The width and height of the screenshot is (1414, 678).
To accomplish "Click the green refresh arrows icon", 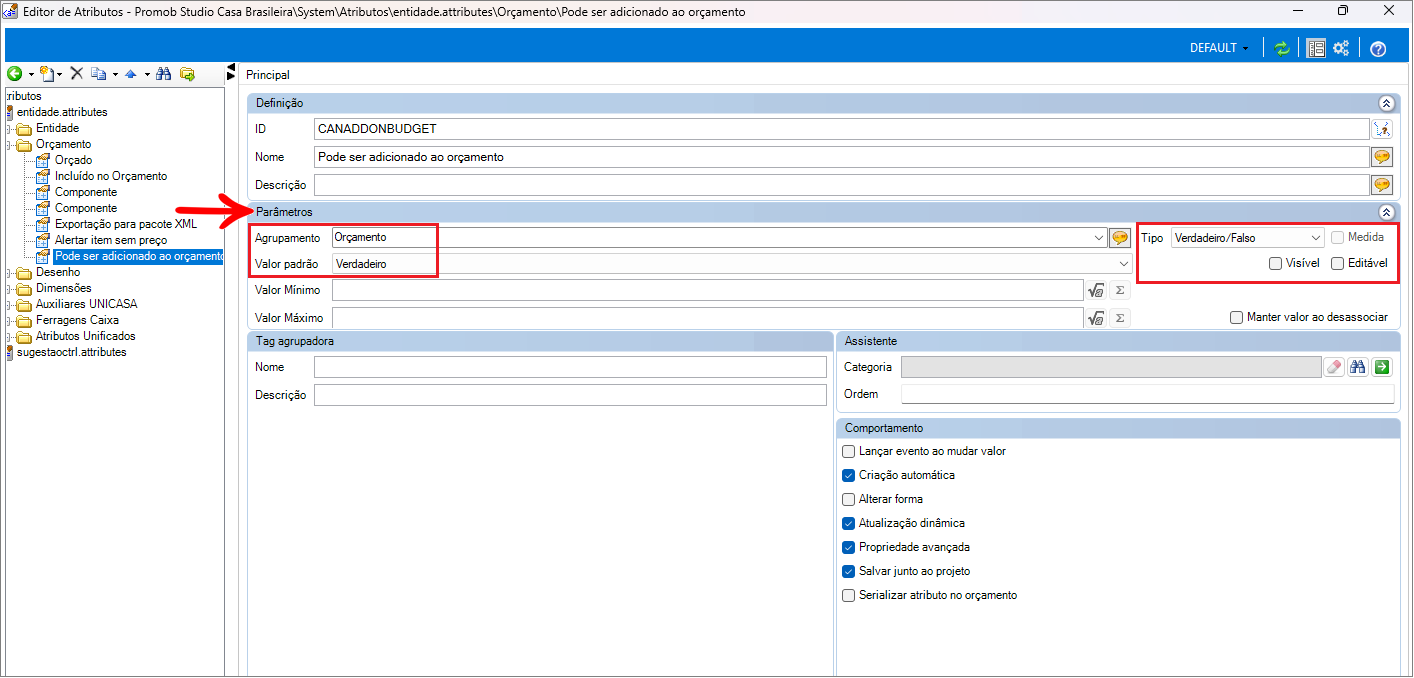I will pos(1281,48).
